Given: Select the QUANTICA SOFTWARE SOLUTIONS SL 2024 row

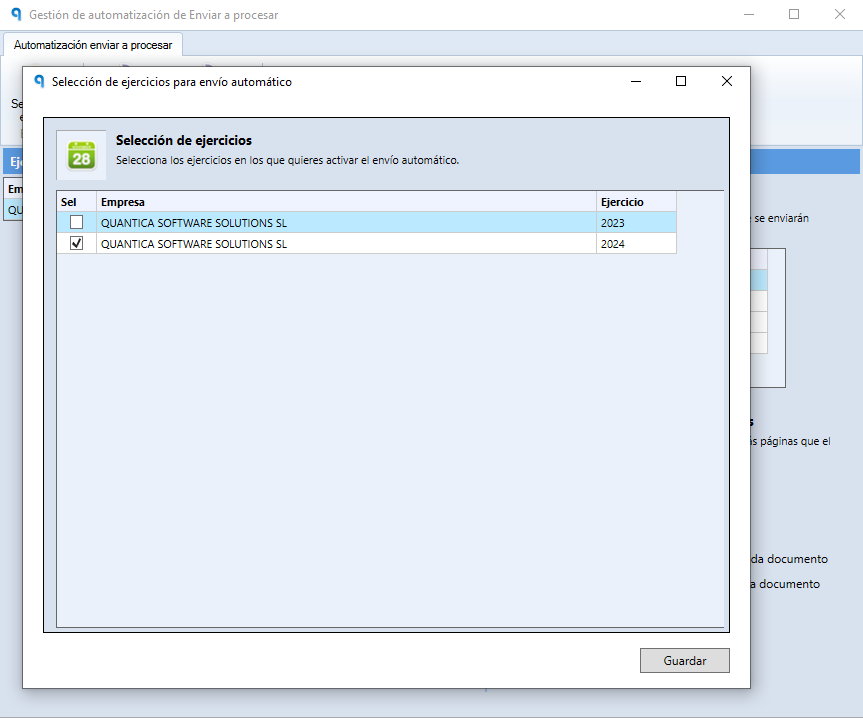Looking at the screenshot, I should (367, 244).
